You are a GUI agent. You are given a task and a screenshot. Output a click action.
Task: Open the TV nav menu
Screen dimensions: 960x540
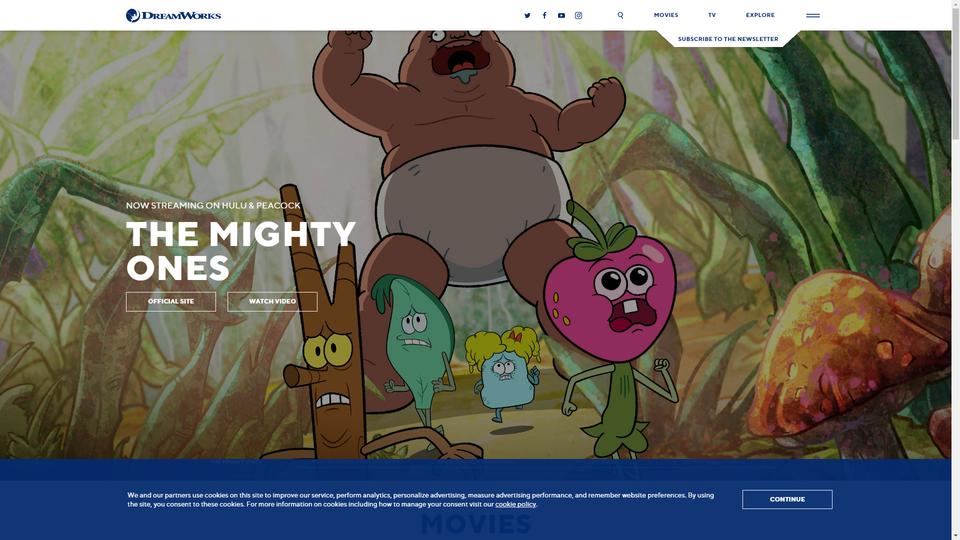pos(712,15)
